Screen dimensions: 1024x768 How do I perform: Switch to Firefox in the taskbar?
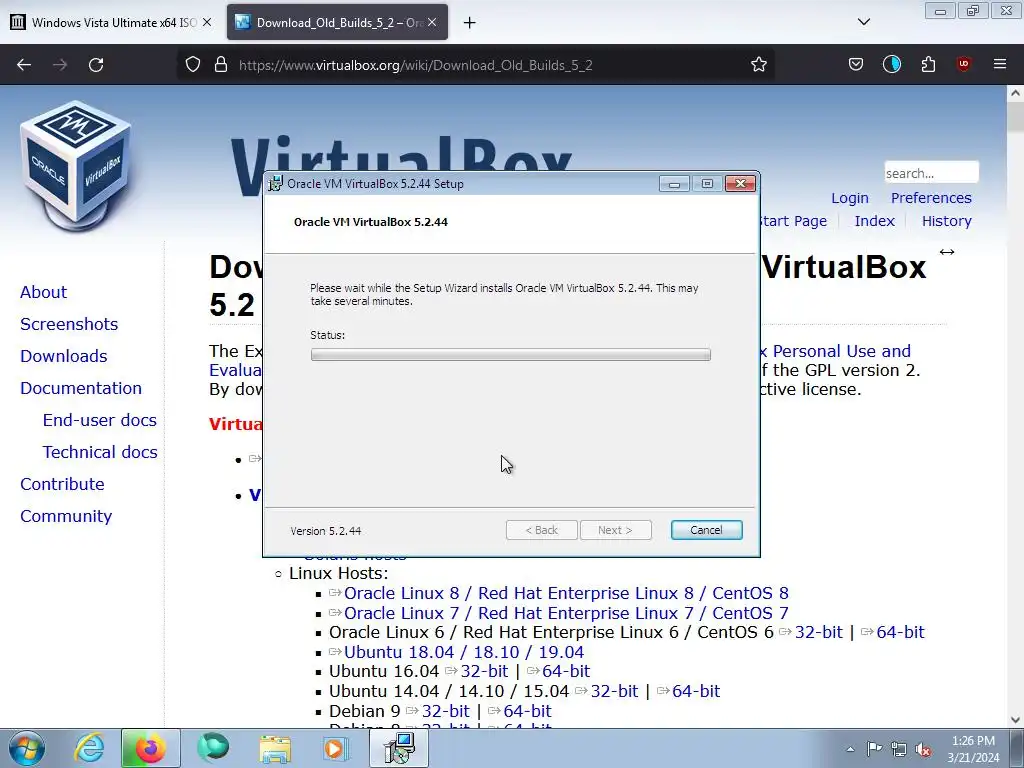tap(150, 748)
